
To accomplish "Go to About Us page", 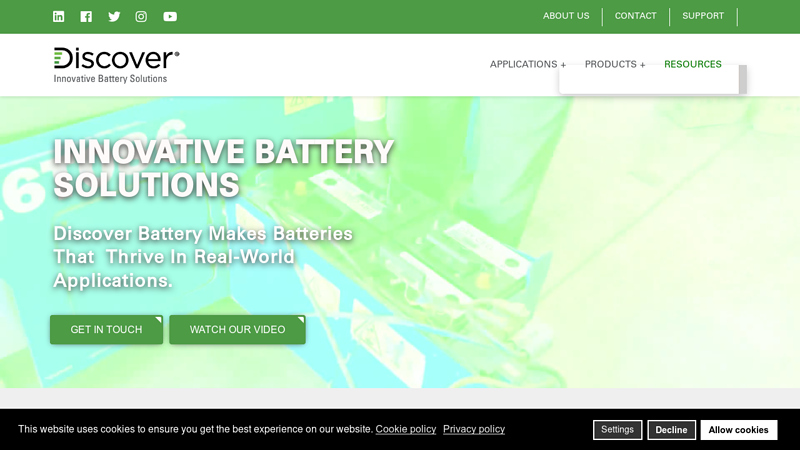I will 566,16.
